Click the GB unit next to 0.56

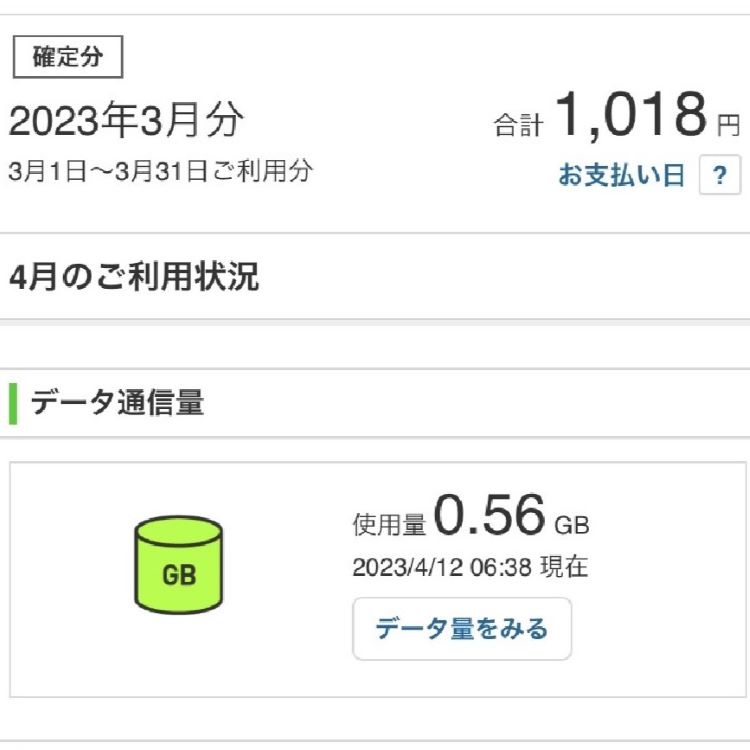coord(572,525)
